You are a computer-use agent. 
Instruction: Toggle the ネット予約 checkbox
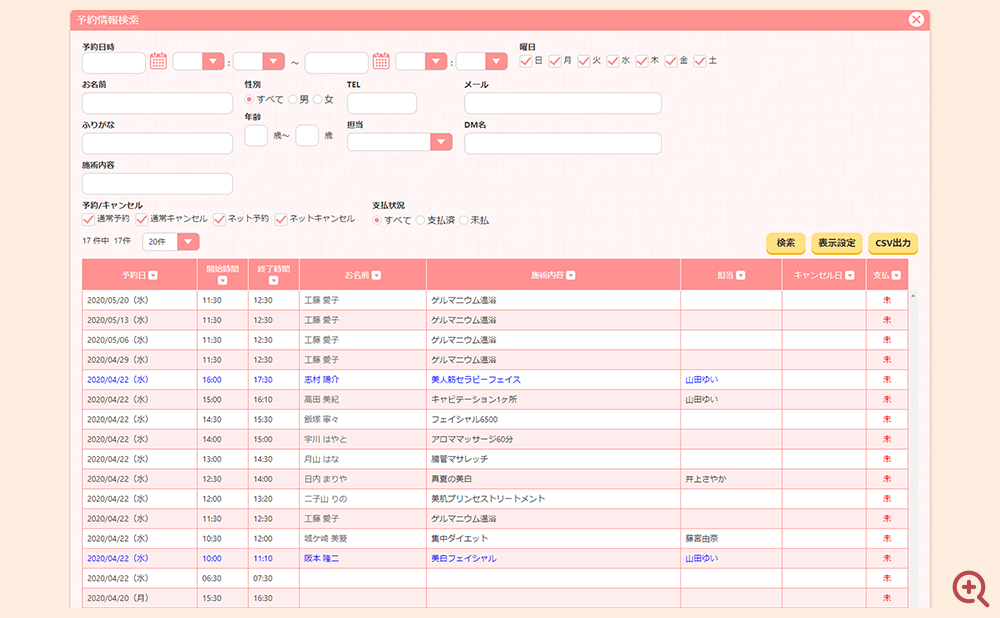click(219, 219)
